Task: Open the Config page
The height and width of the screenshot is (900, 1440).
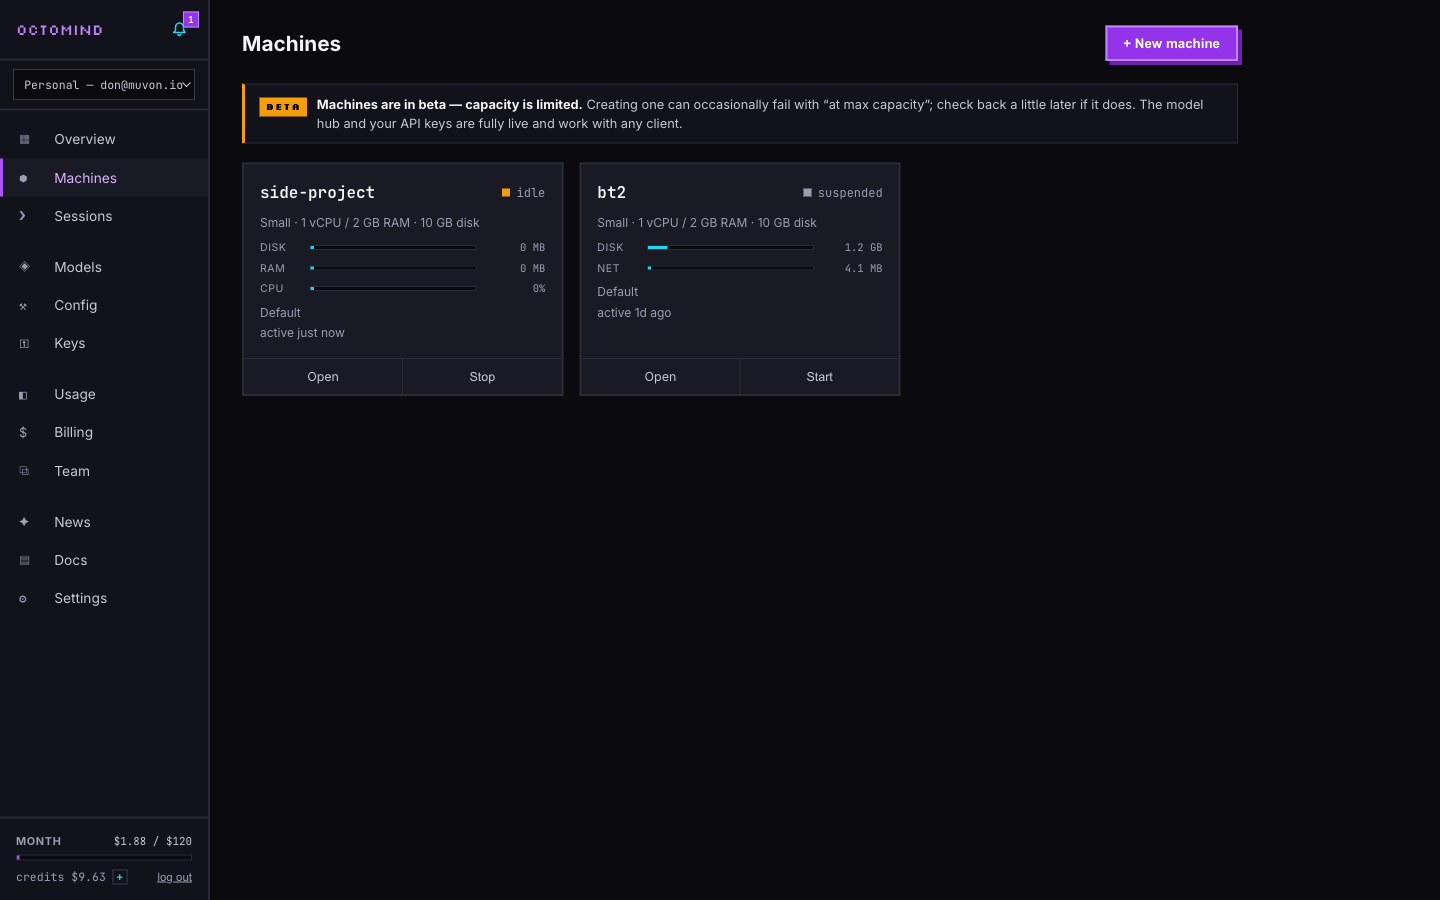Action: coord(104,305)
